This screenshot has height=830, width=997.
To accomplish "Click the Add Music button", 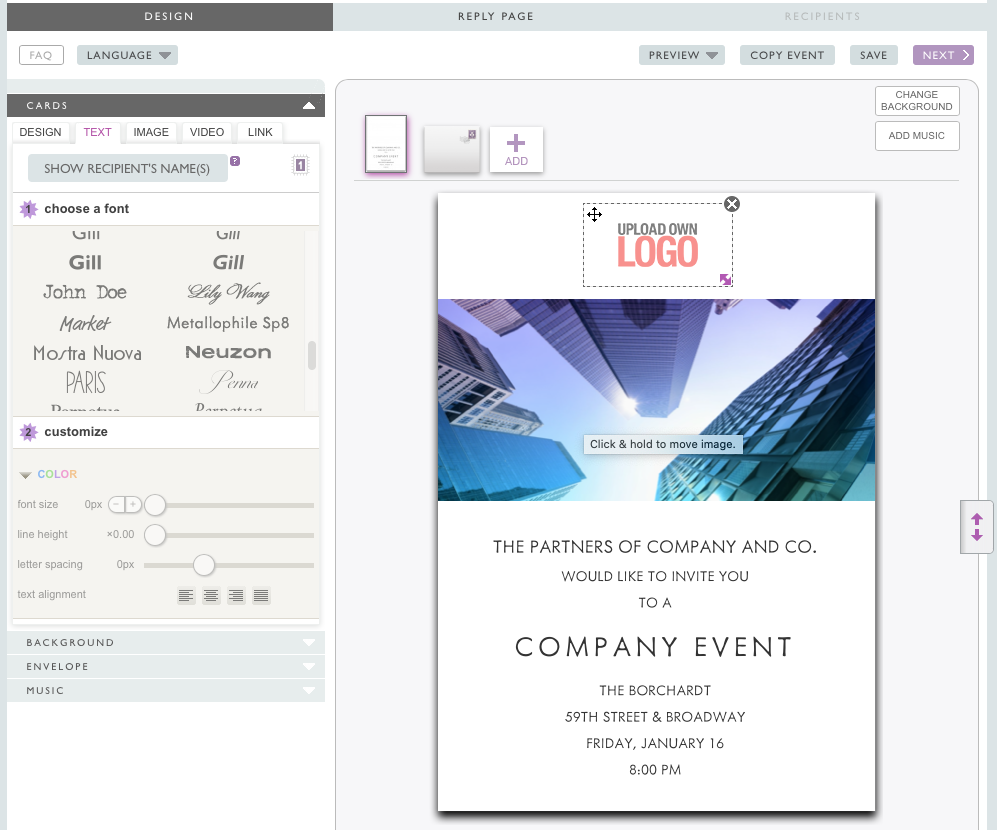I will [x=917, y=136].
